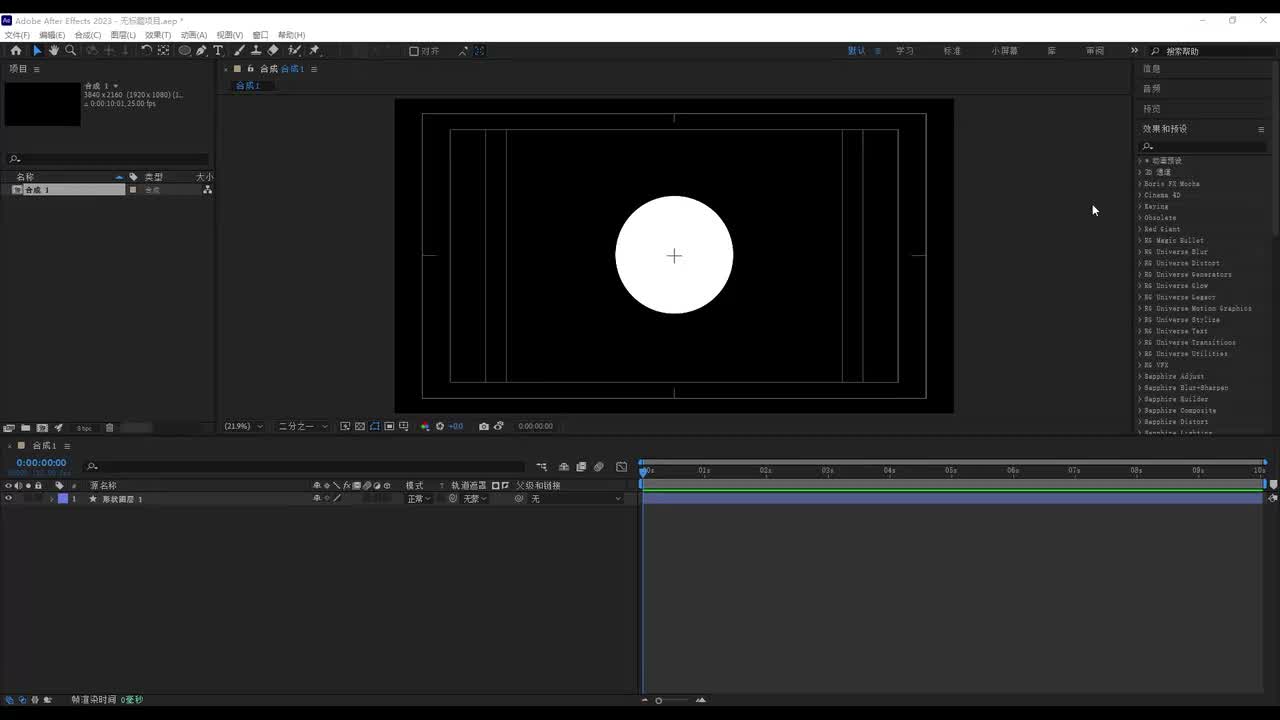
Task: Switch to the 学习 workspace
Action: 905,51
